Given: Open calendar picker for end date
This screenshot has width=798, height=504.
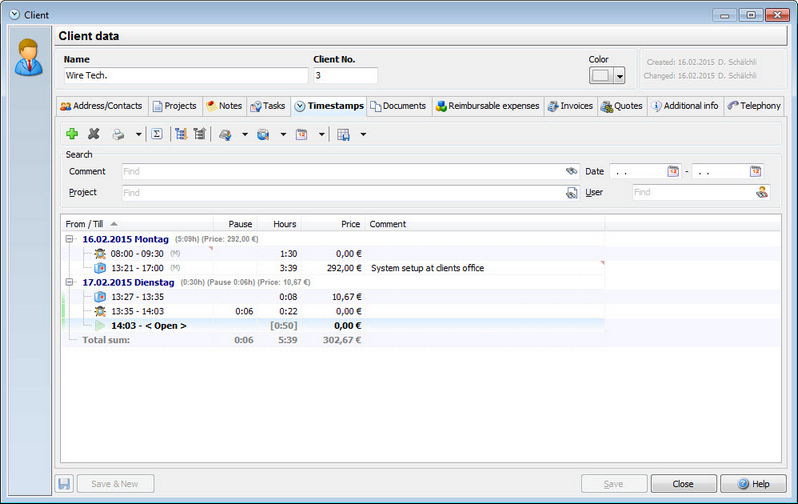Looking at the screenshot, I should point(755,171).
